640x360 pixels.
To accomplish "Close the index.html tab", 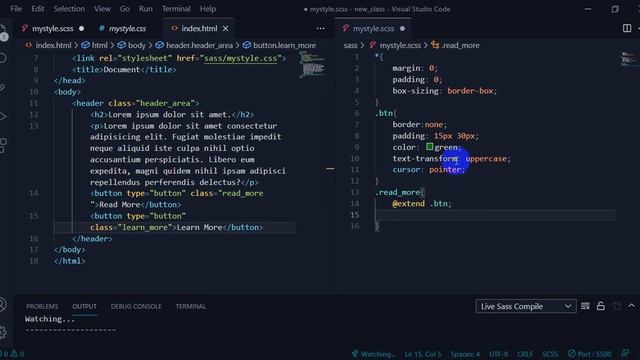I will [226, 29].
